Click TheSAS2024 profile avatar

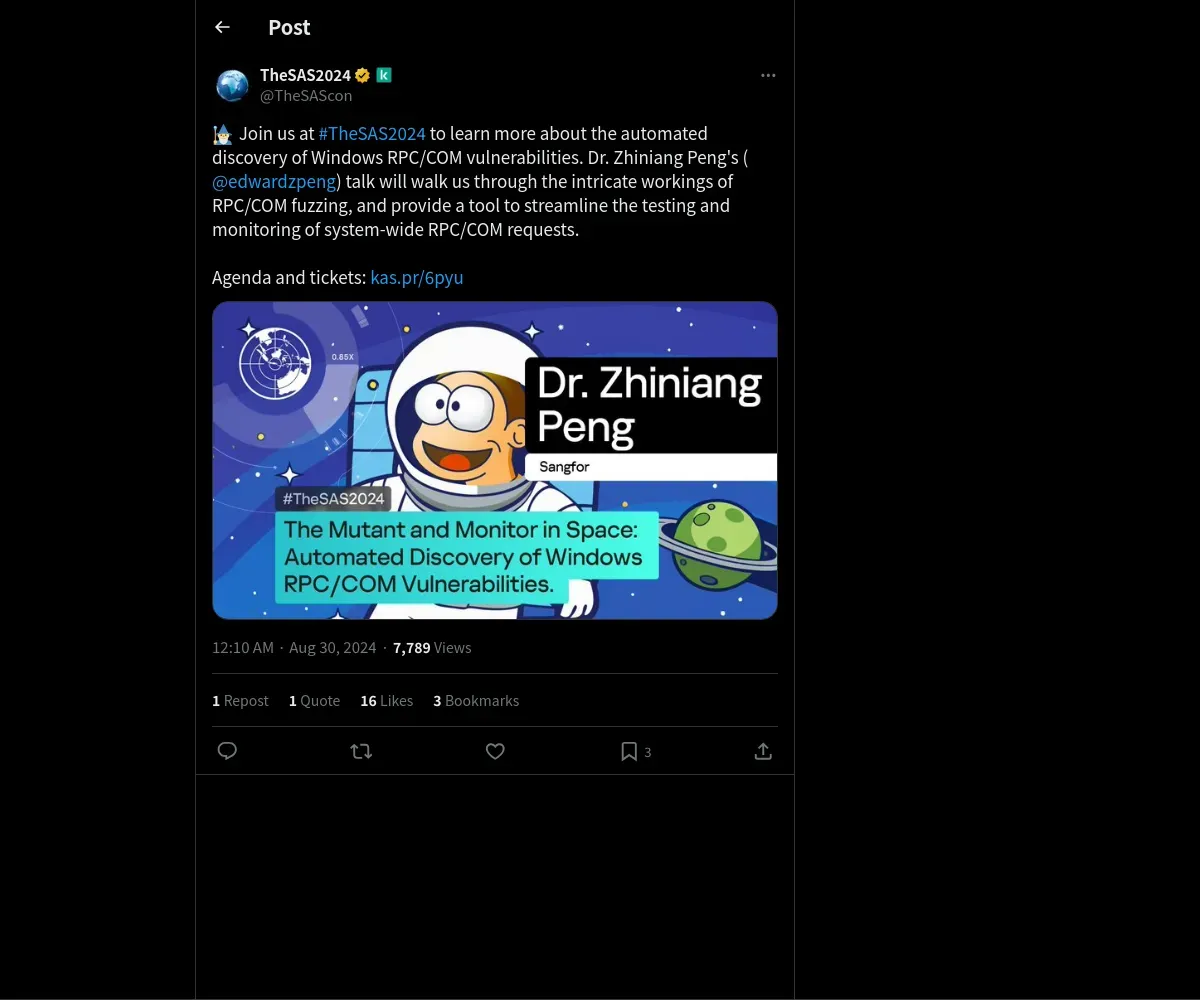[x=232, y=86]
